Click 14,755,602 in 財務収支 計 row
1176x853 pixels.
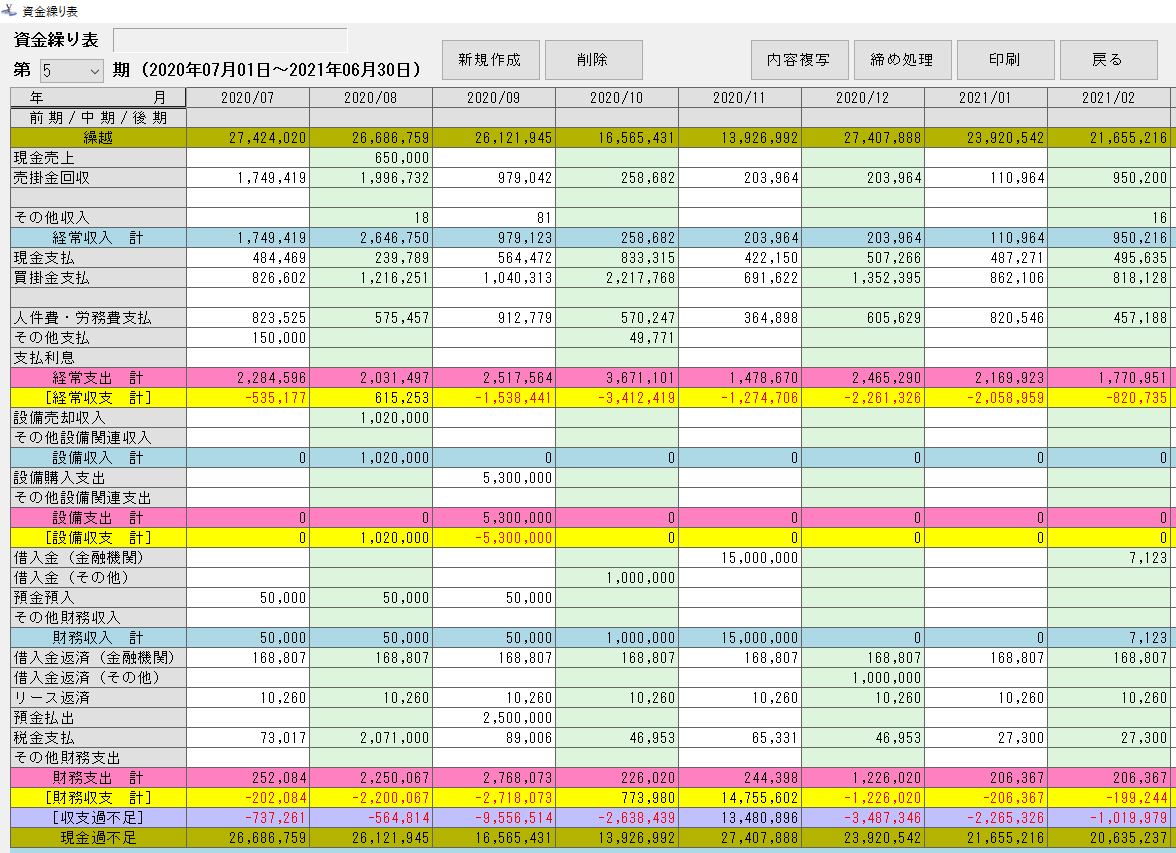click(740, 798)
